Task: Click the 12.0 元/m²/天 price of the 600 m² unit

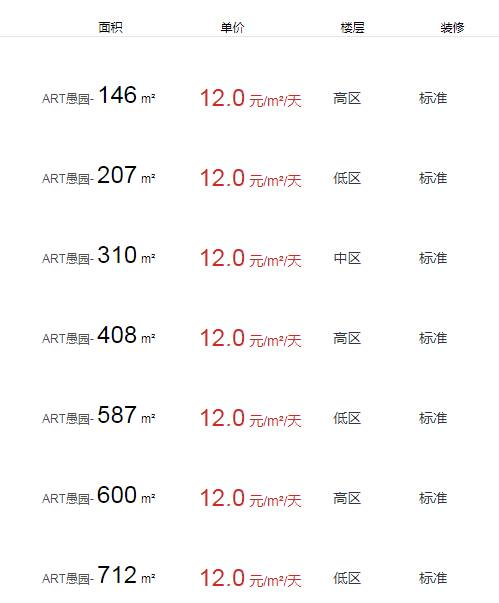Action: tap(251, 498)
